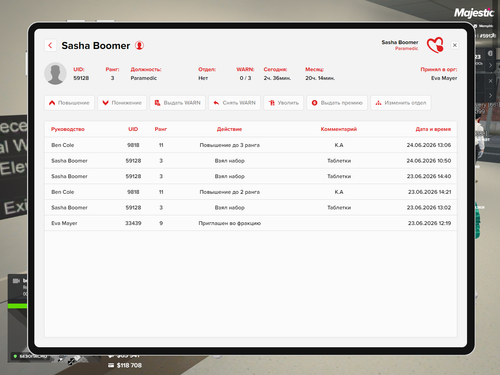Image resolution: width=500 pixels, height=375 pixels.
Task: Click the gray user avatar picture
Action: (x=55, y=73)
